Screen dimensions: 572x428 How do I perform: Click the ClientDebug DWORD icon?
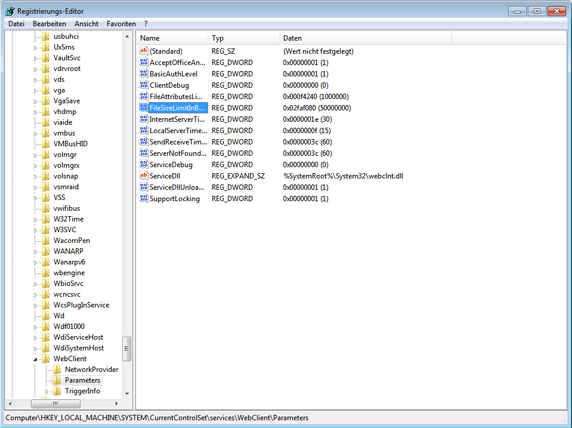[144, 85]
